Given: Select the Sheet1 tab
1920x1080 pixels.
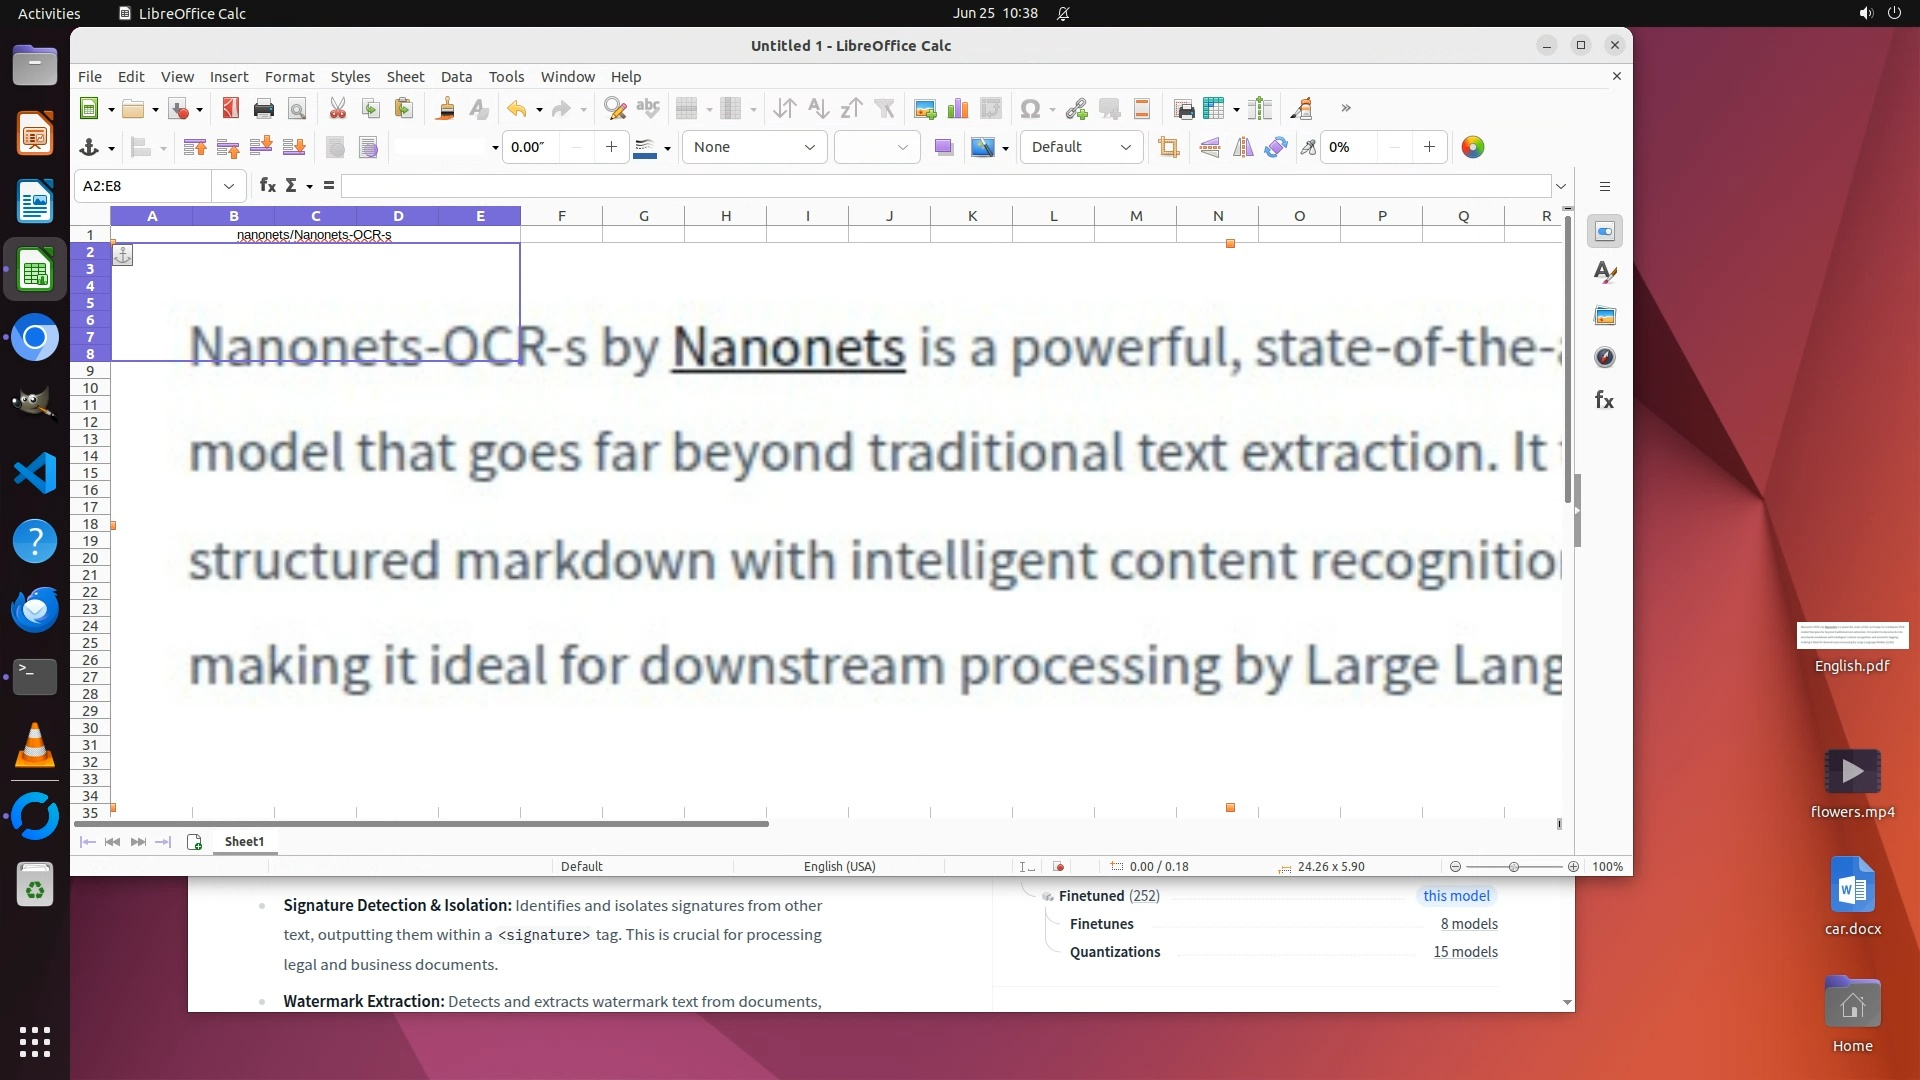Looking at the screenshot, I should [x=244, y=842].
